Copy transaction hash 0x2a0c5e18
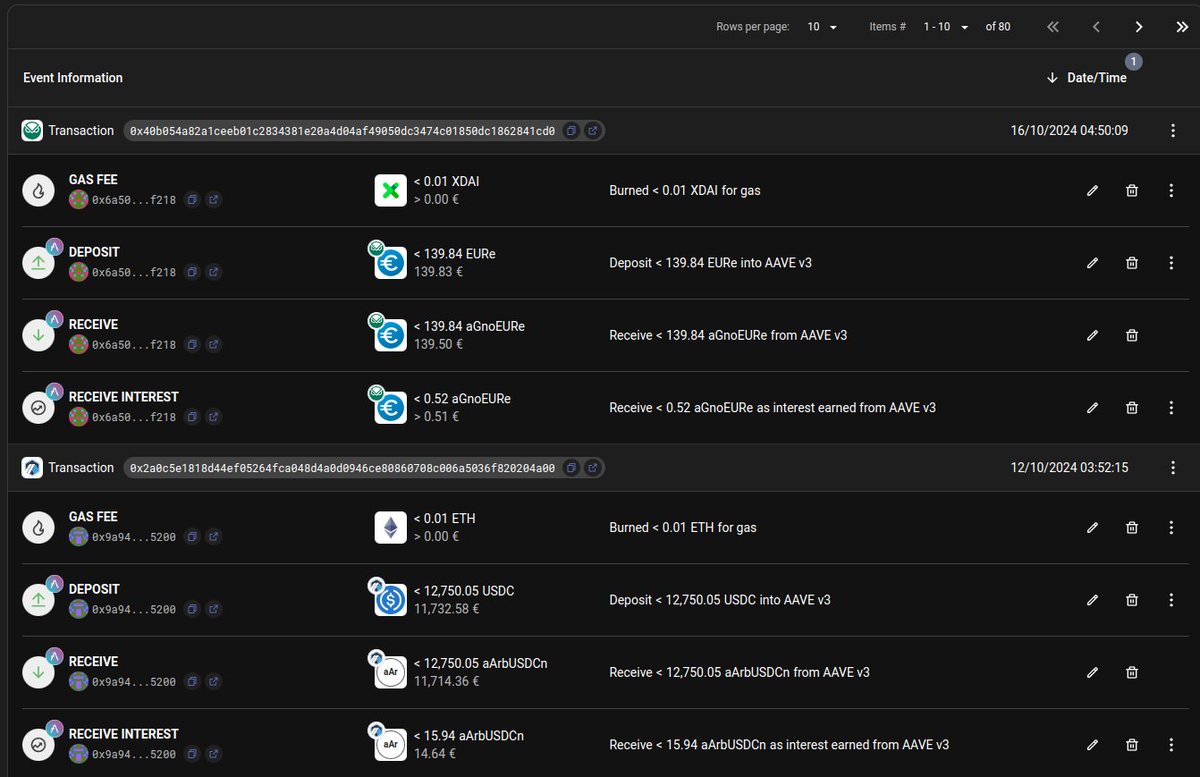Image resolution: width=1200 pixels, height=777 pixels. click(571, 468)
